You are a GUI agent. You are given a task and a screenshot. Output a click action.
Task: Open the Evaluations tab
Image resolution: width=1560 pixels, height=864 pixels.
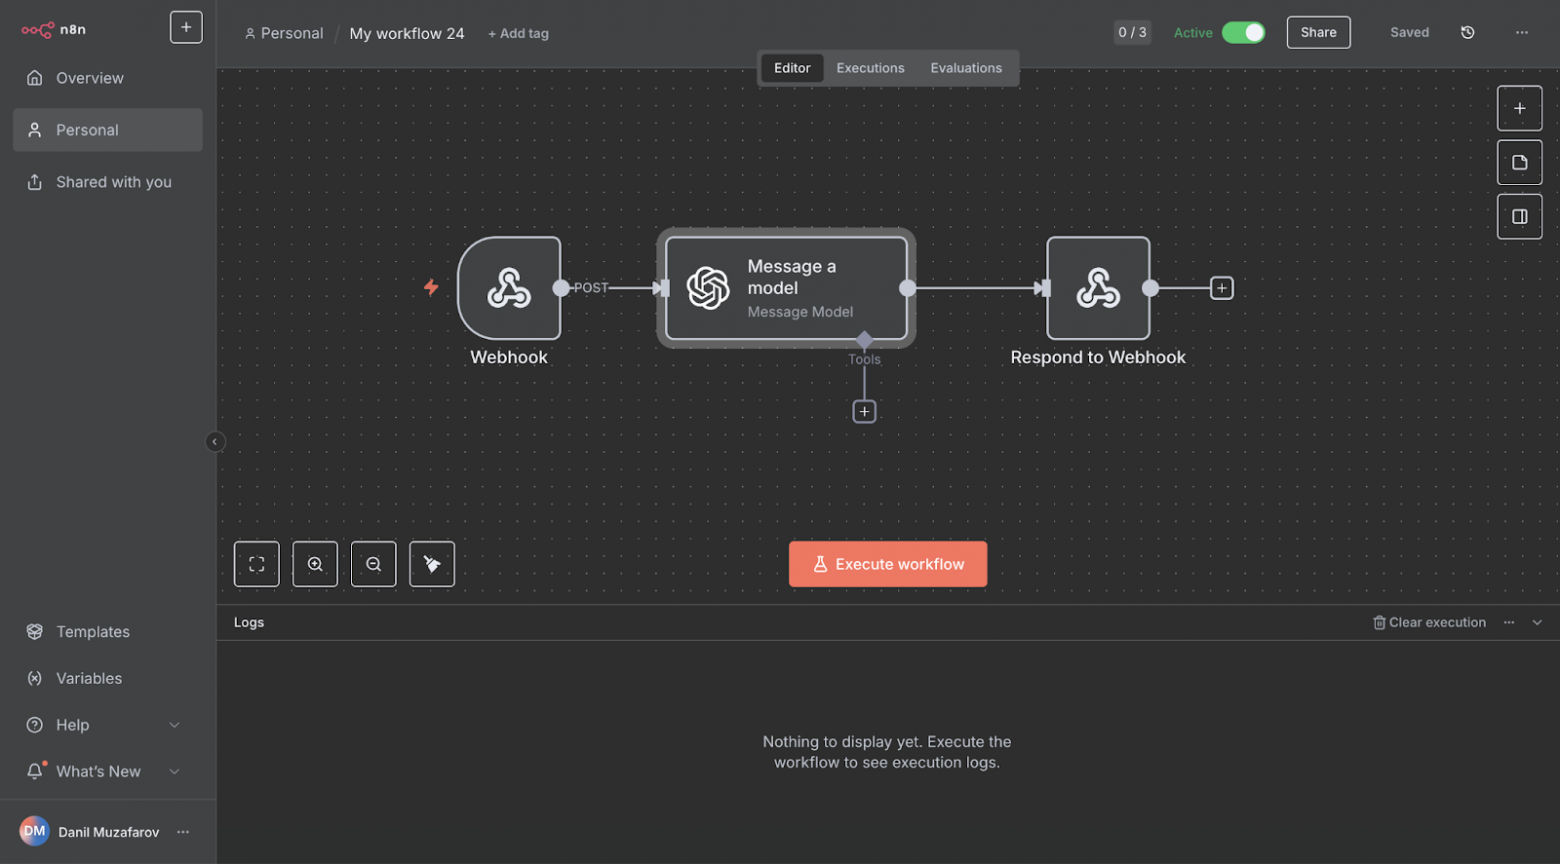point(965,67)
